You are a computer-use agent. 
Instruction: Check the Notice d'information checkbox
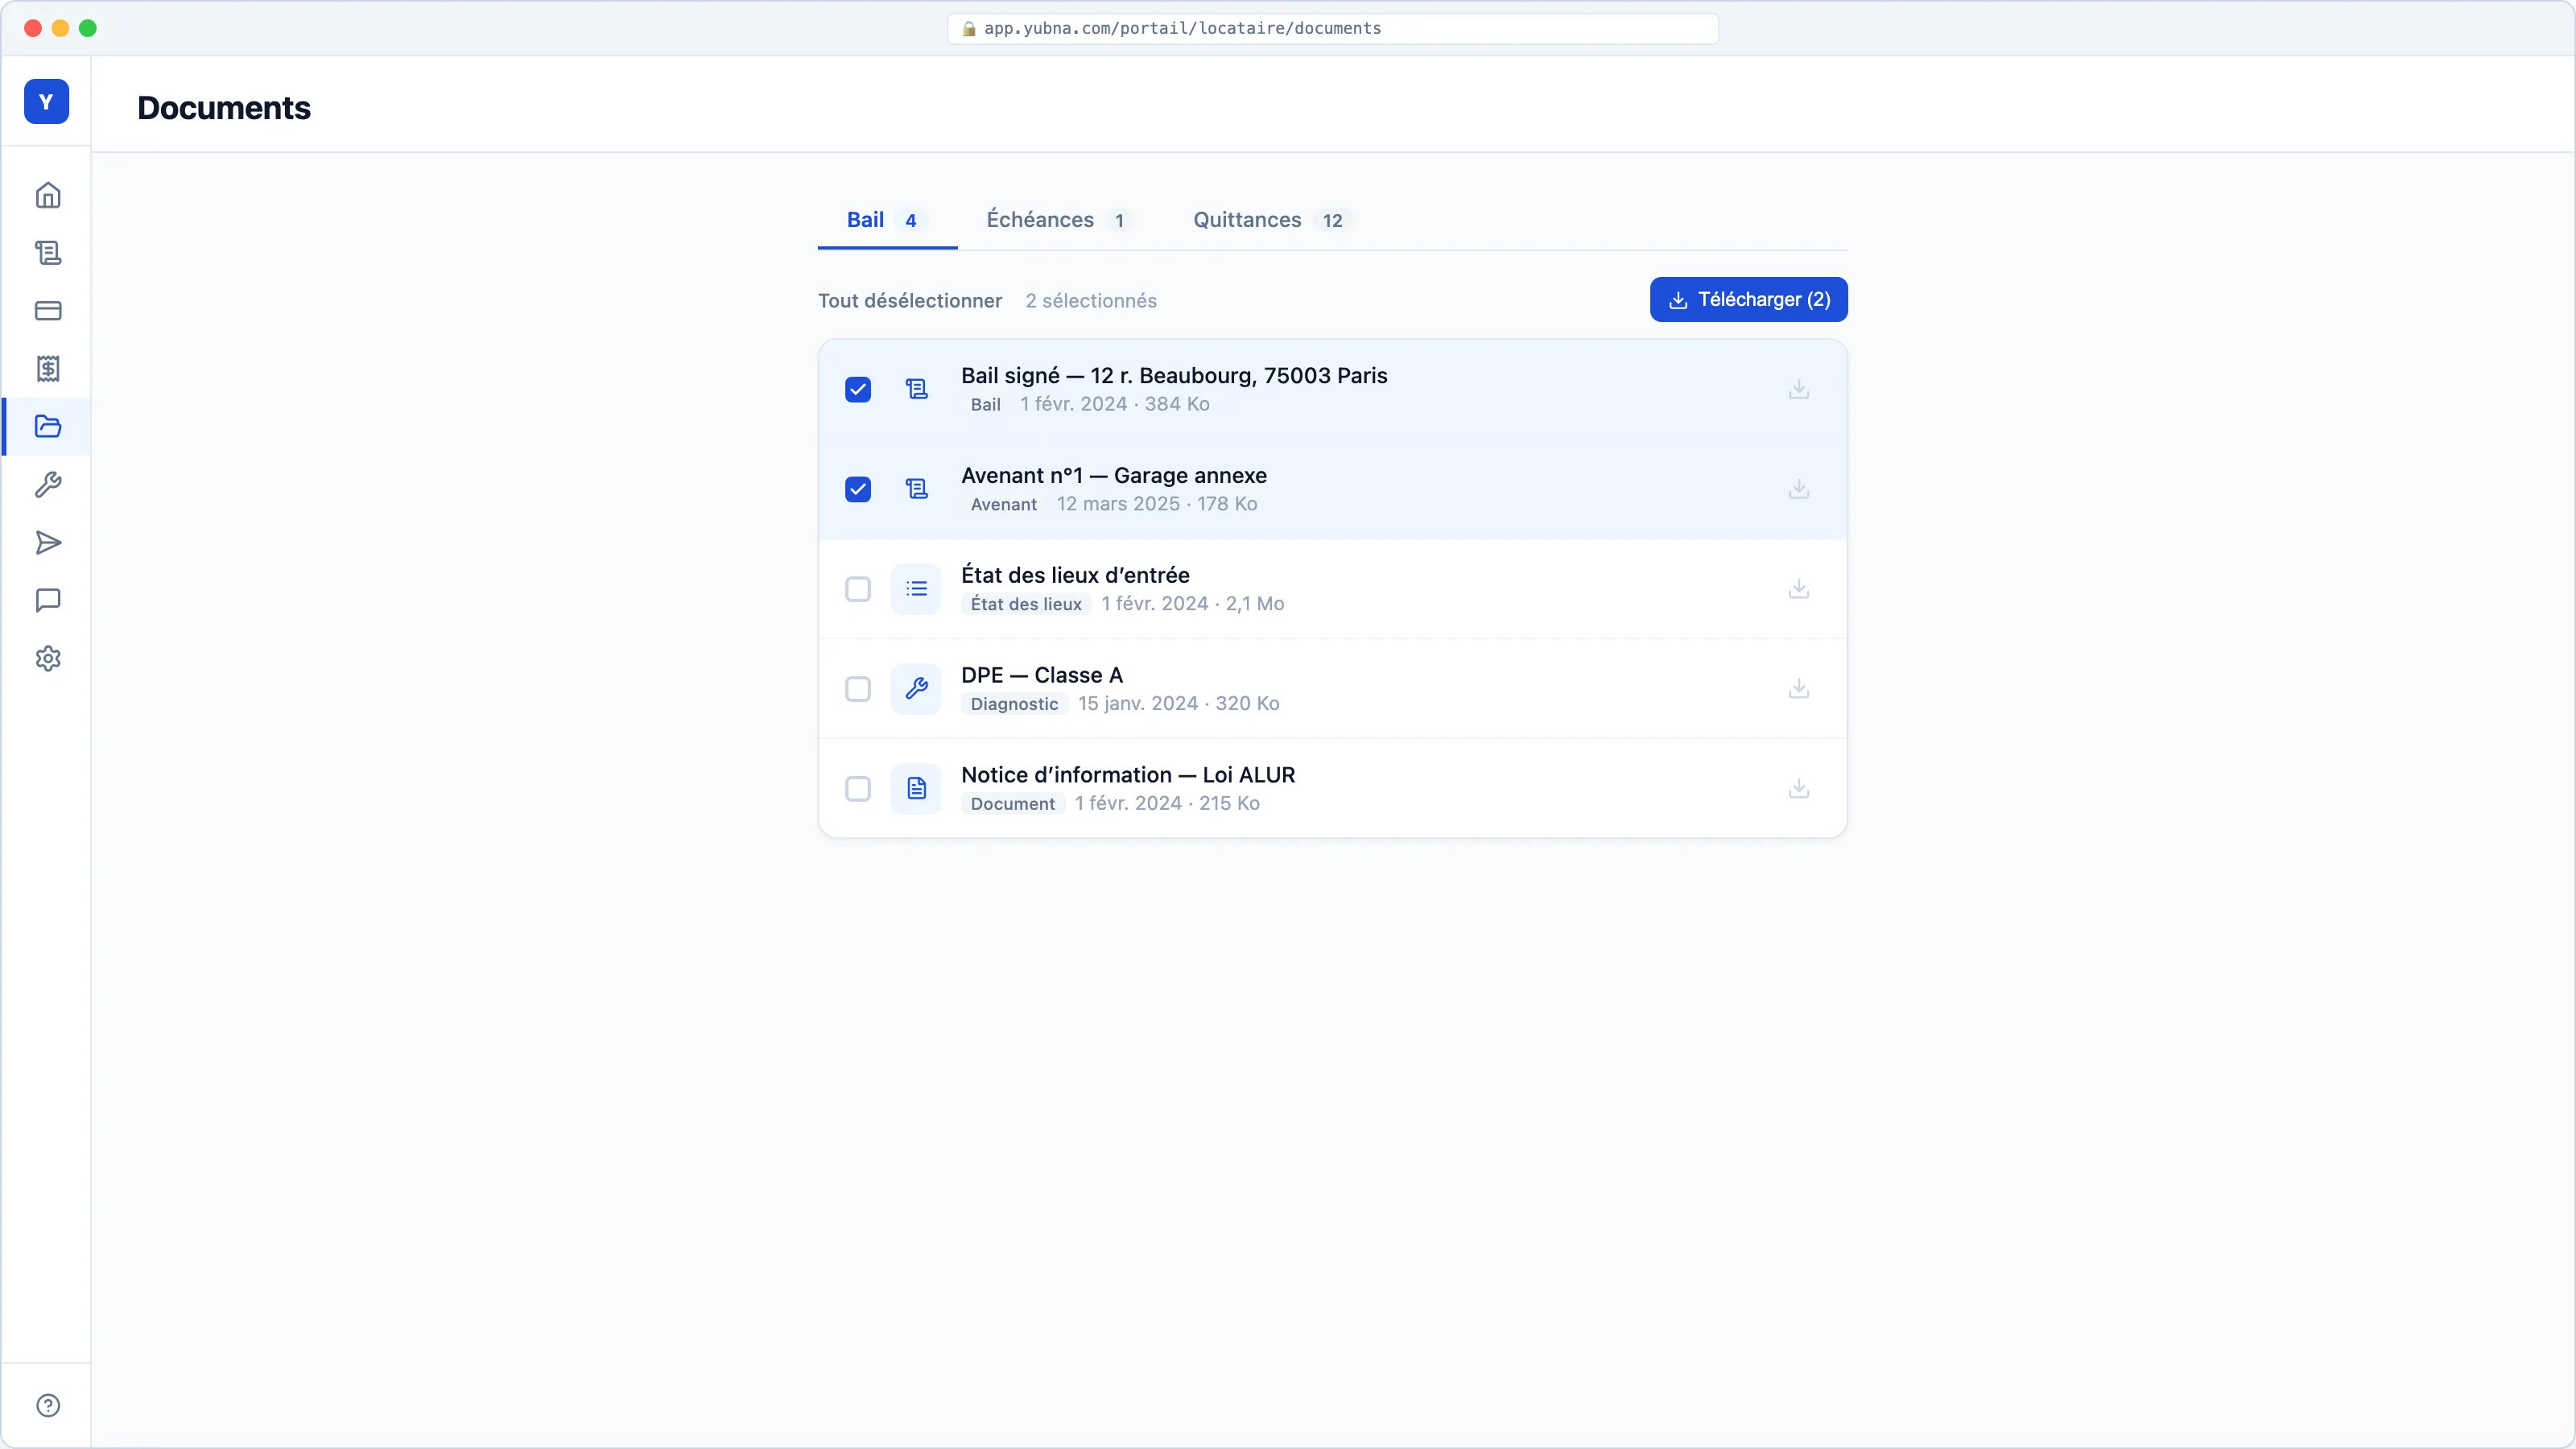click(858, 789)
